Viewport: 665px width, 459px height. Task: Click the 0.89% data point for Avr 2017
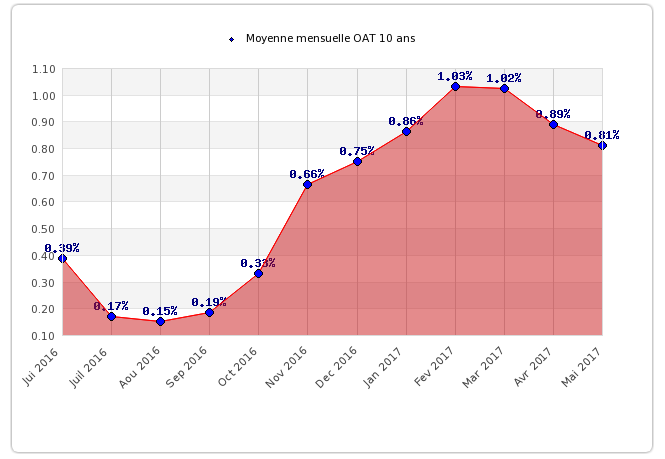(553, 124)
